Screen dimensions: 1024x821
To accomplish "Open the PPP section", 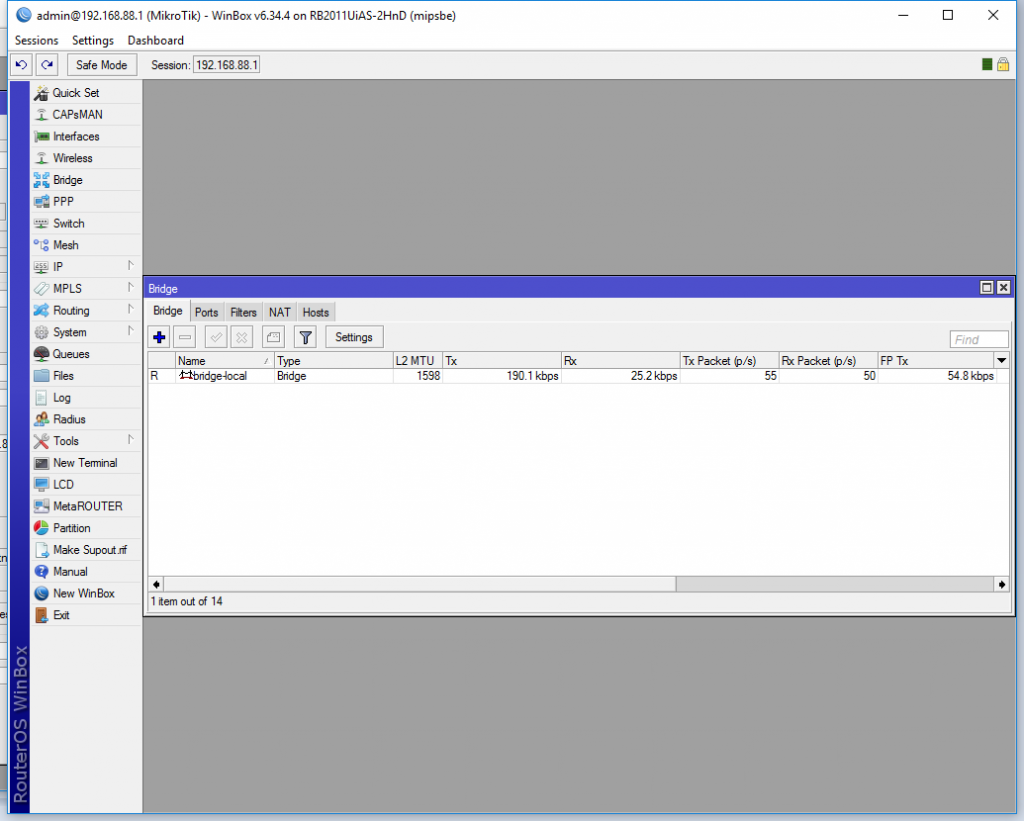I will coord(86,201).
